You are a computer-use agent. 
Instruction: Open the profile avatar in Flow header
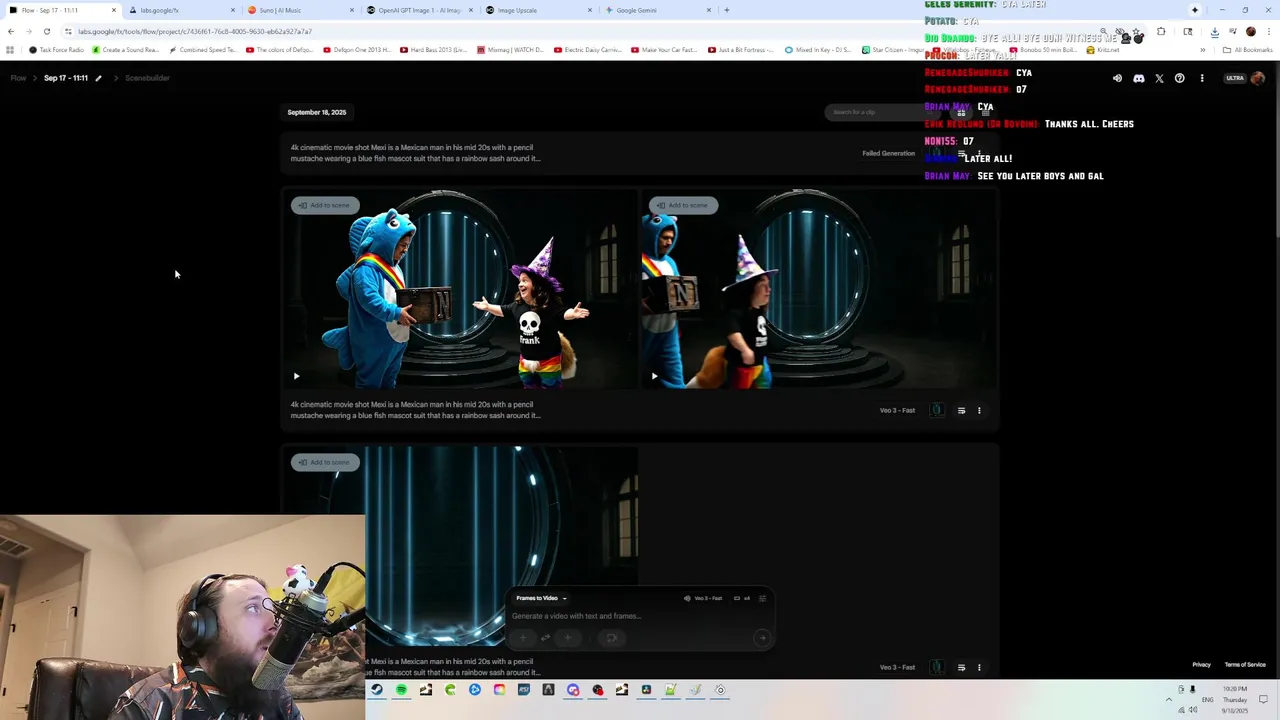[x=1257, y=78]
